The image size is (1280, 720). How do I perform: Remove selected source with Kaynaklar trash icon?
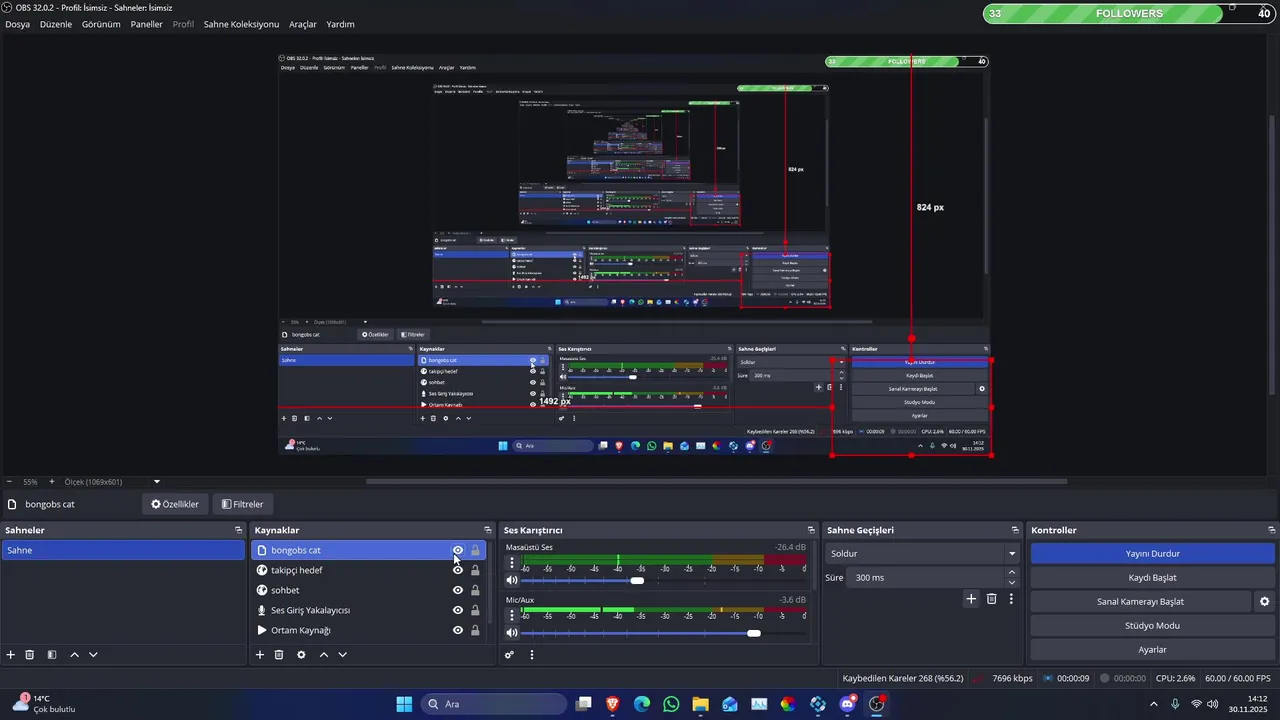tap(279, 655)
